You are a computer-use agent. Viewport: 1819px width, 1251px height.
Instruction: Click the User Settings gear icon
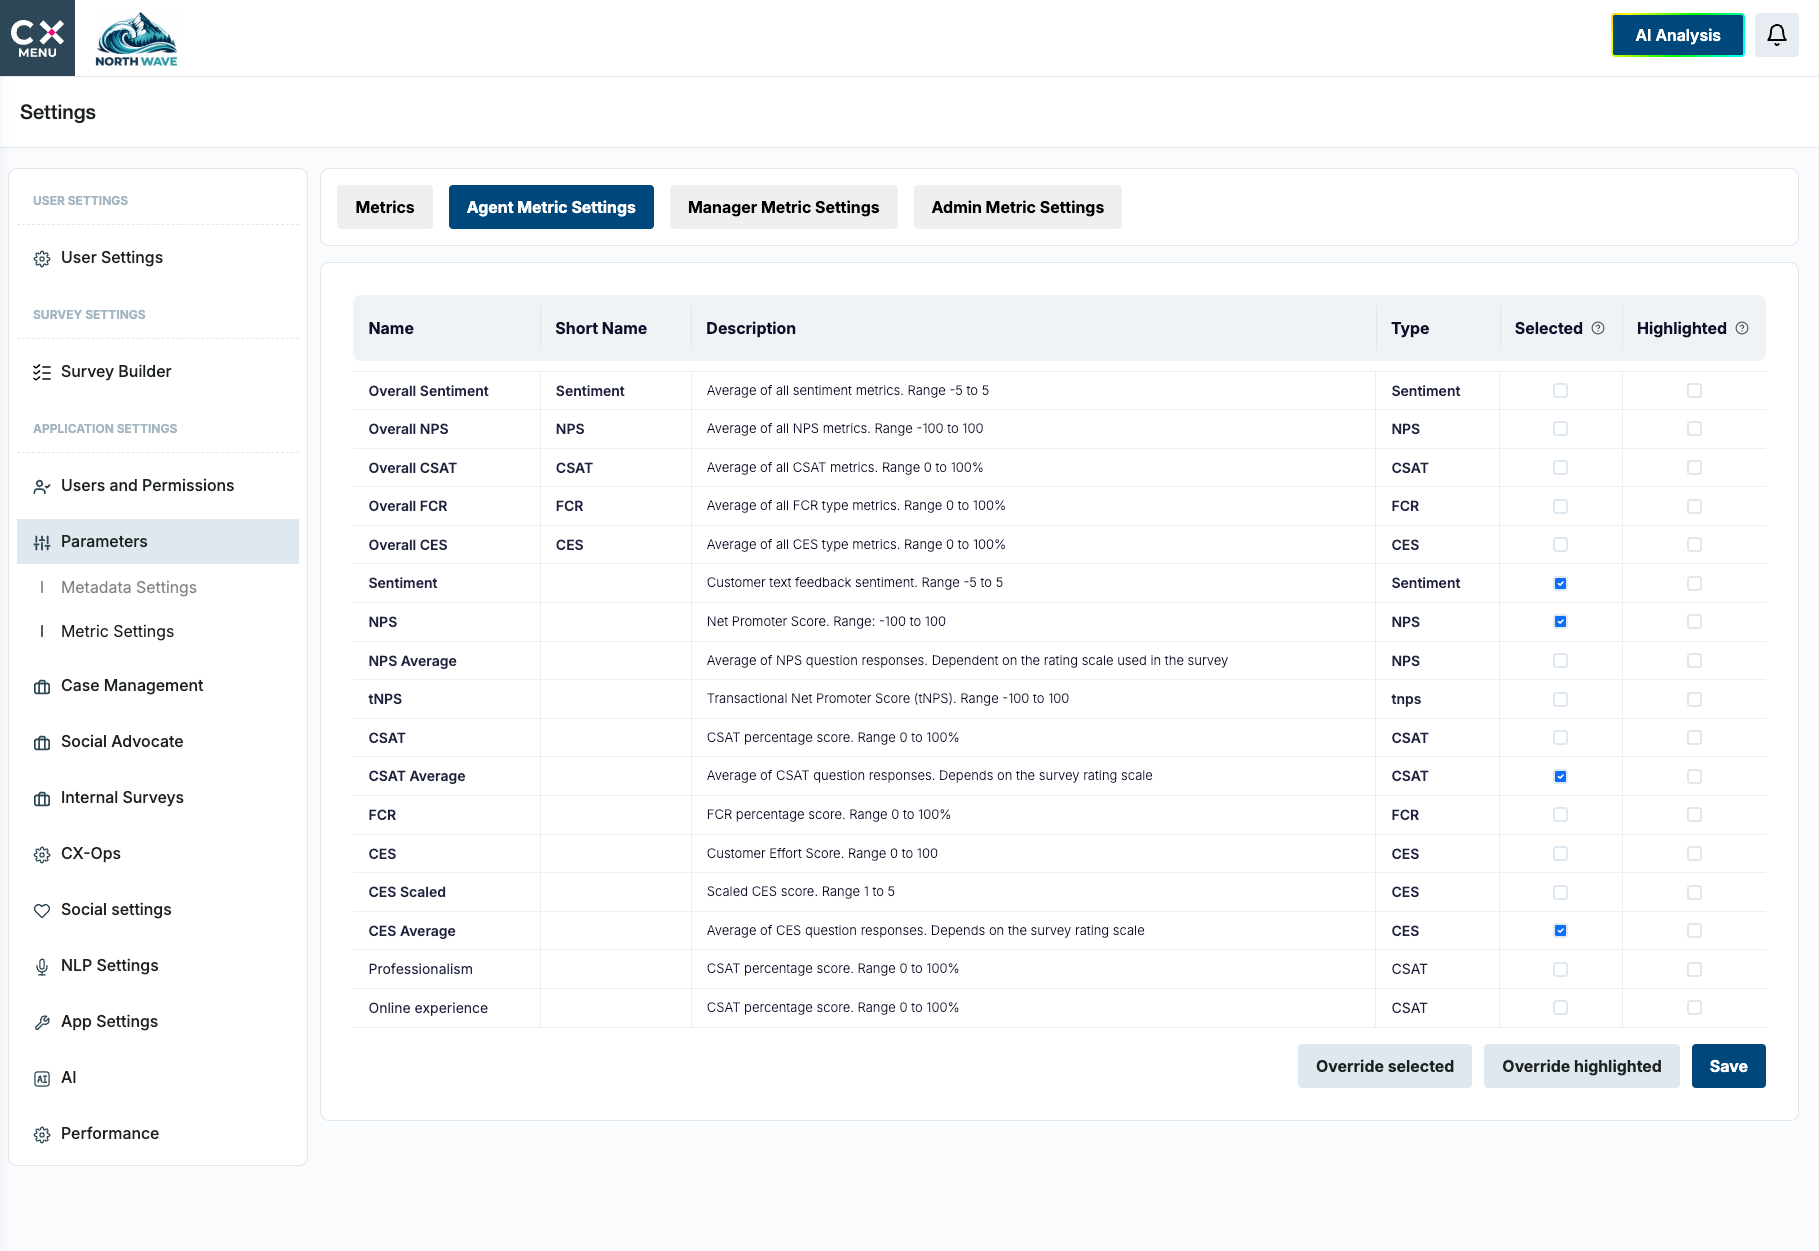[x=42, y=259]
